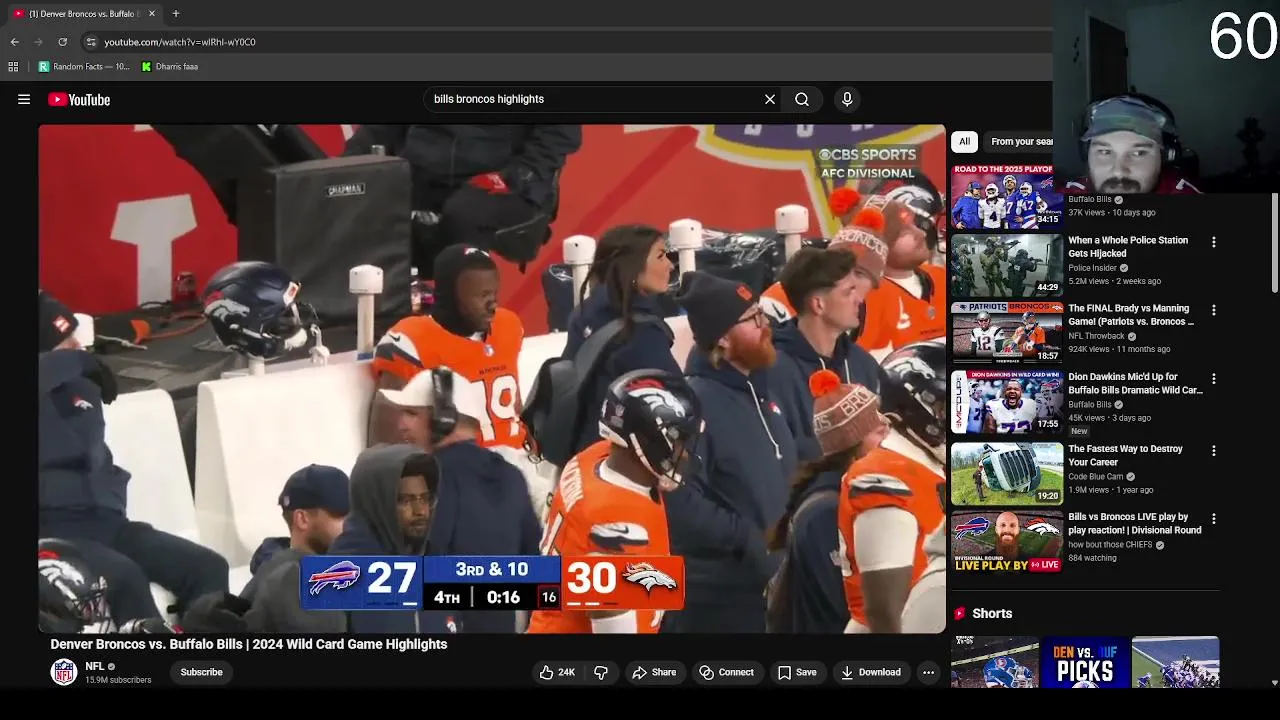Dislike the video with thumbs down

(601, 672)
